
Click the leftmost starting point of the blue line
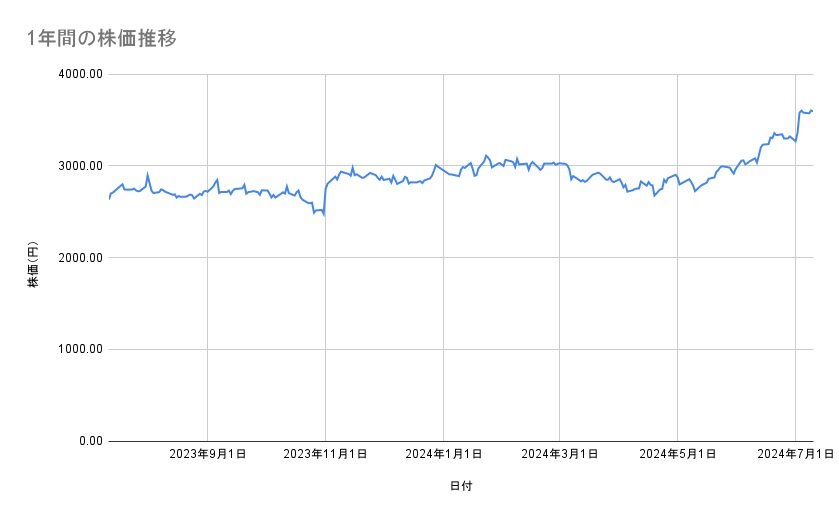coord(109,199)
